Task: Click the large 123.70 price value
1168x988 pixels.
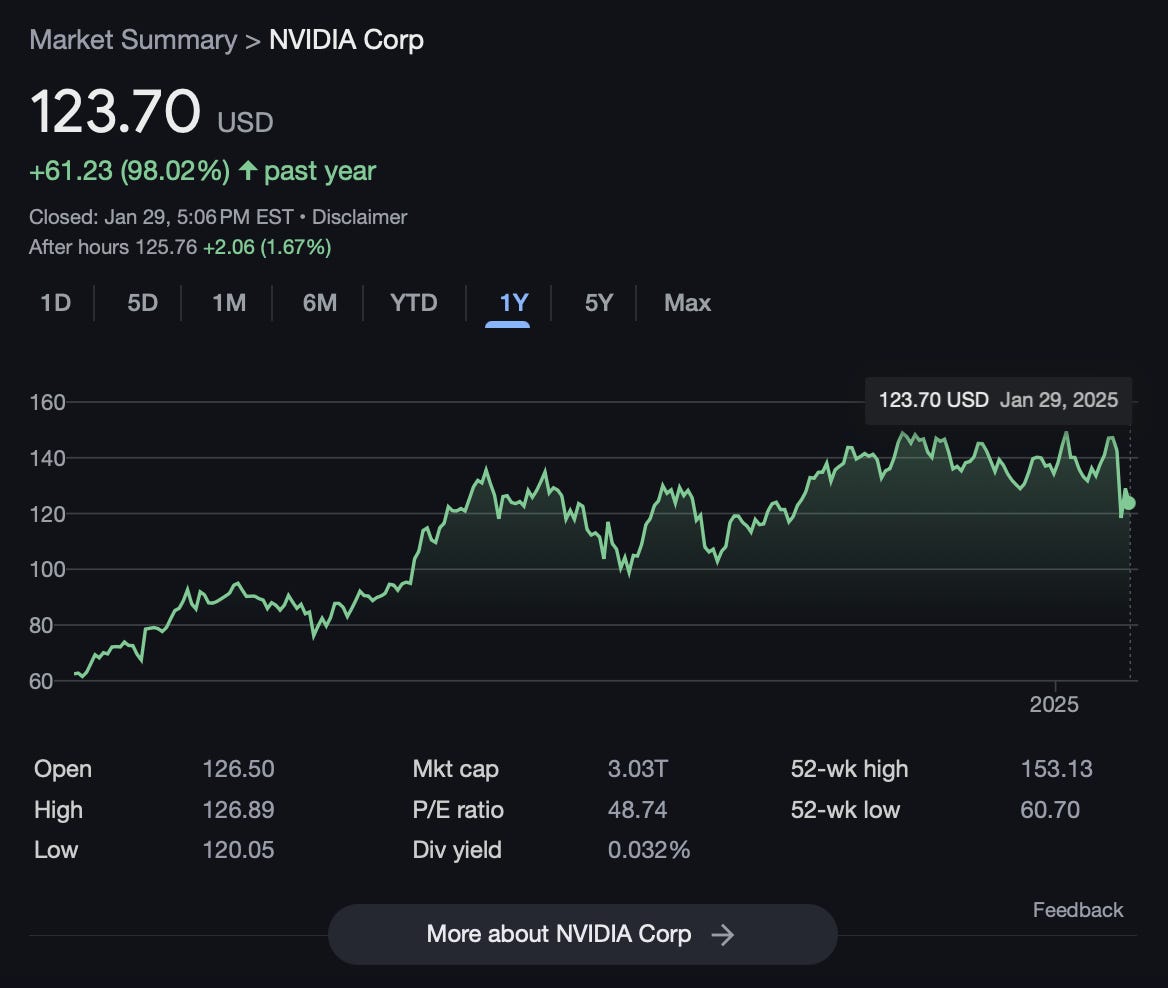Action: pyautogui.click(x=115, y=111)
